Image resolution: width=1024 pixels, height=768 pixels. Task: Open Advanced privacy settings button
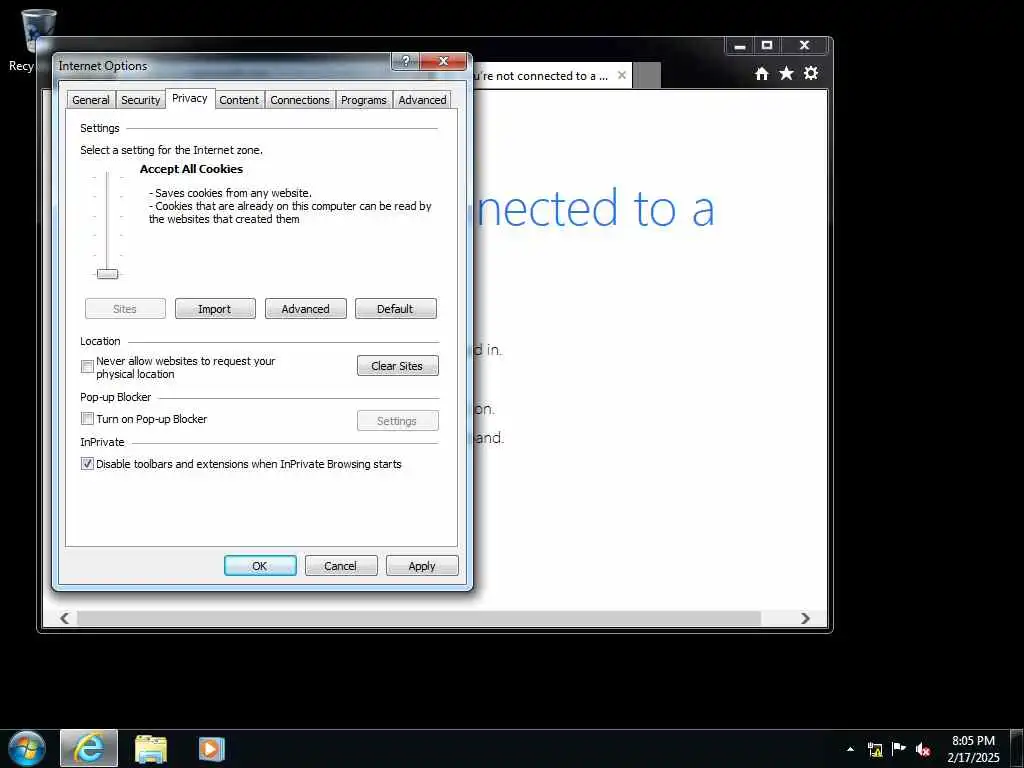coord(305,309)
